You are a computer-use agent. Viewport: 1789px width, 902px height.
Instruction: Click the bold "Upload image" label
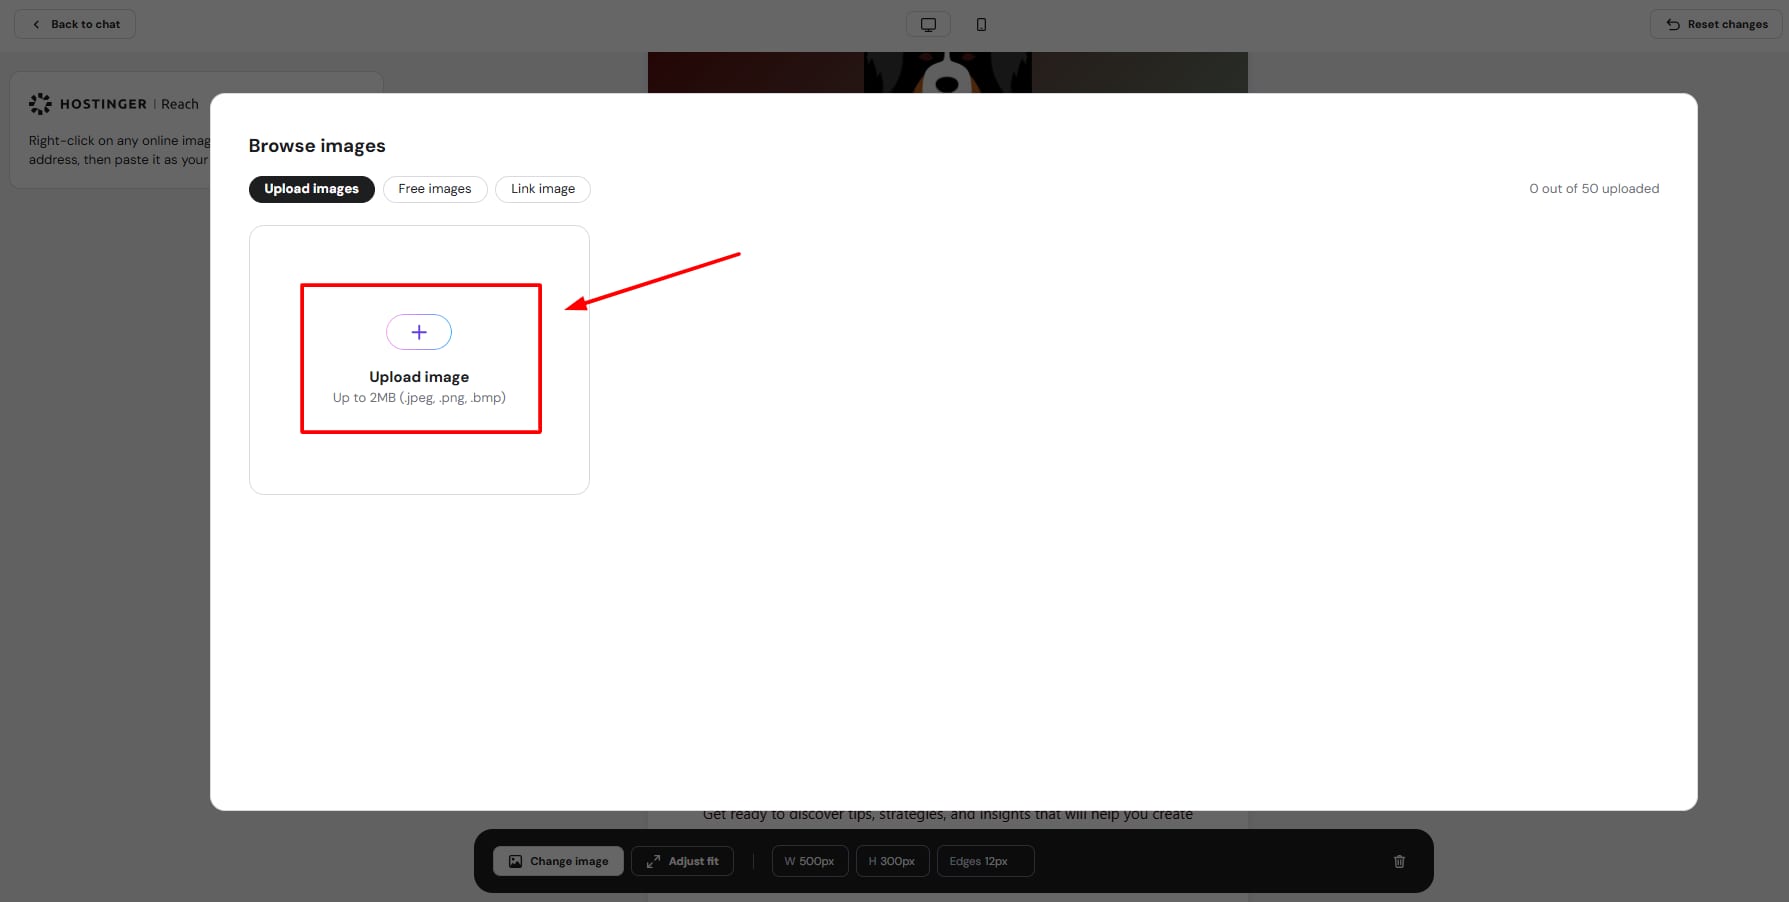tap(419, 377)
